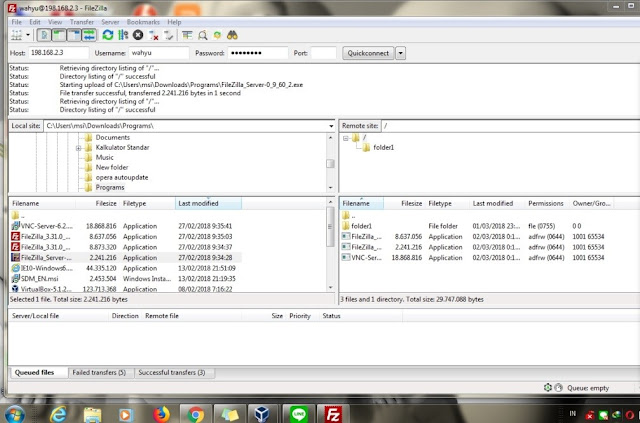Sort local files by Filesize column
The width and height of the screenshot is (640, 423).
[97, 203]
